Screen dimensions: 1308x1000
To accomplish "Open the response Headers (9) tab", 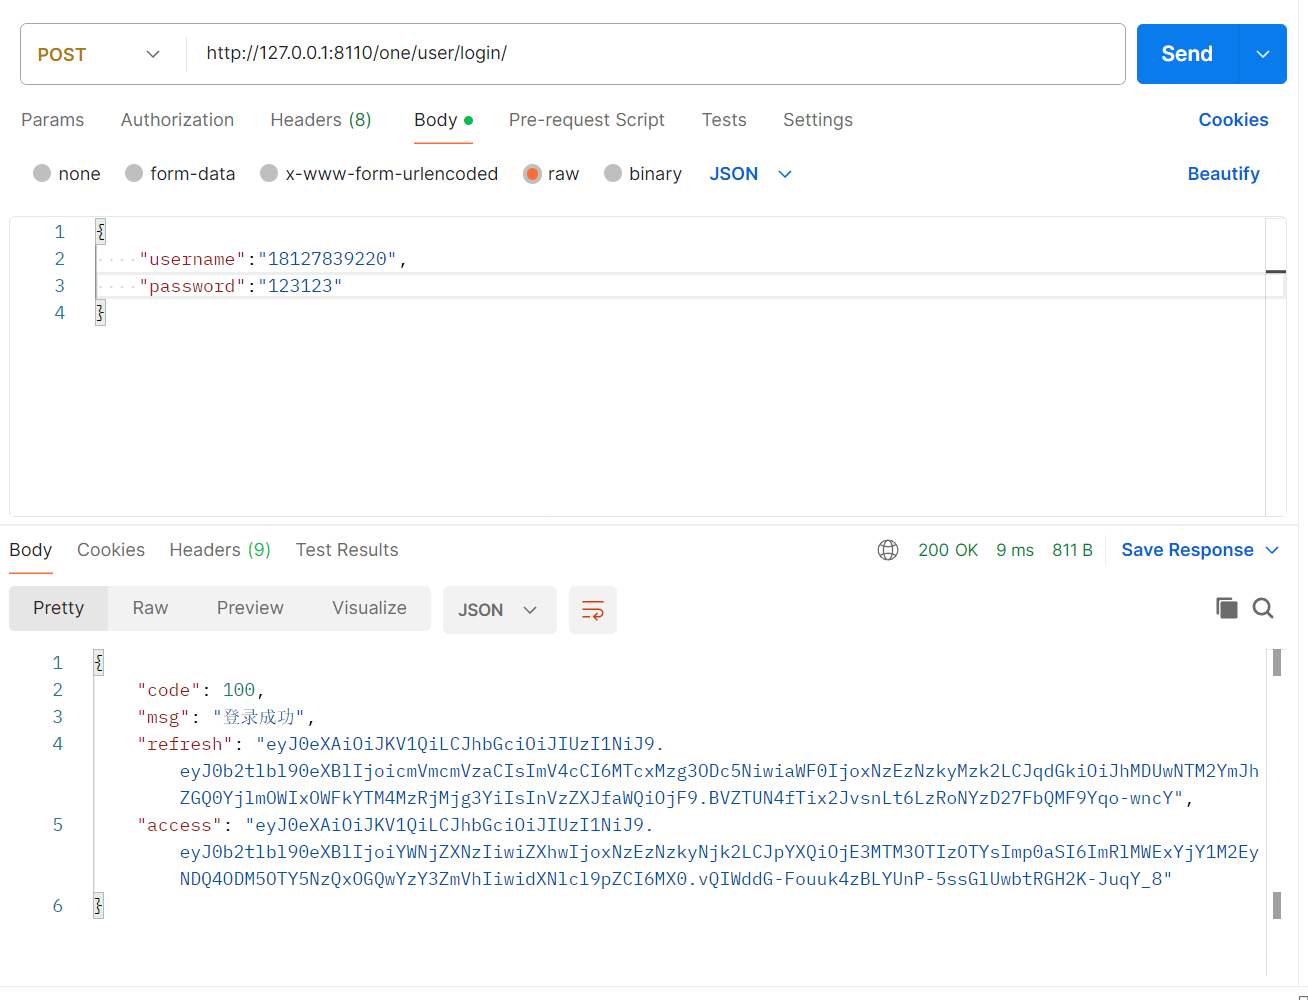I will tap(220, 550).
